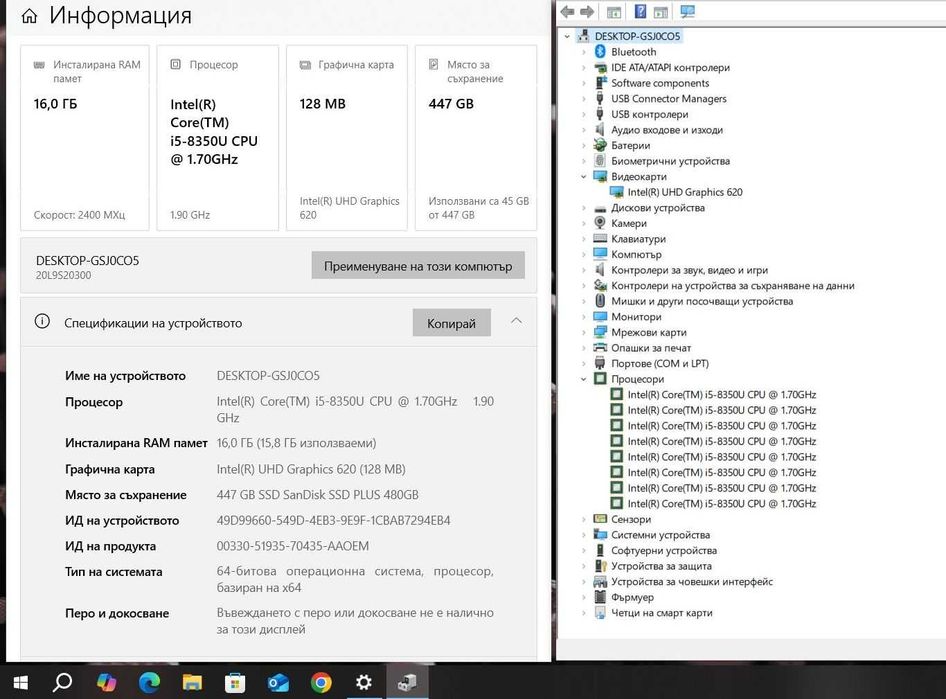The image size is (946, 699).
Task: Expand the USB контролери node
Action: point(583,115)
